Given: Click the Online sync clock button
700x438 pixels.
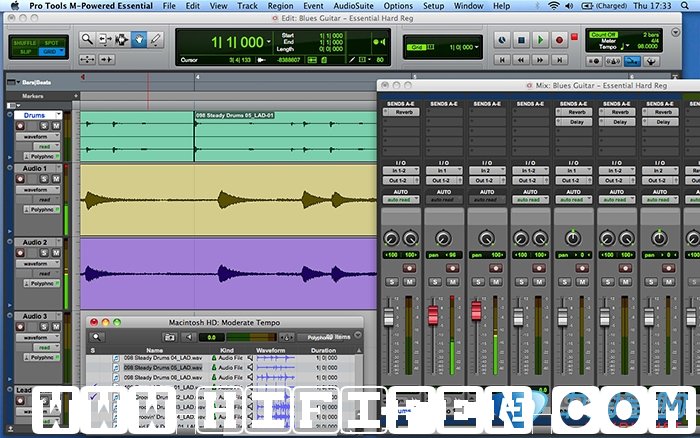Looking at the screenshot, I should tap(502, 40).
